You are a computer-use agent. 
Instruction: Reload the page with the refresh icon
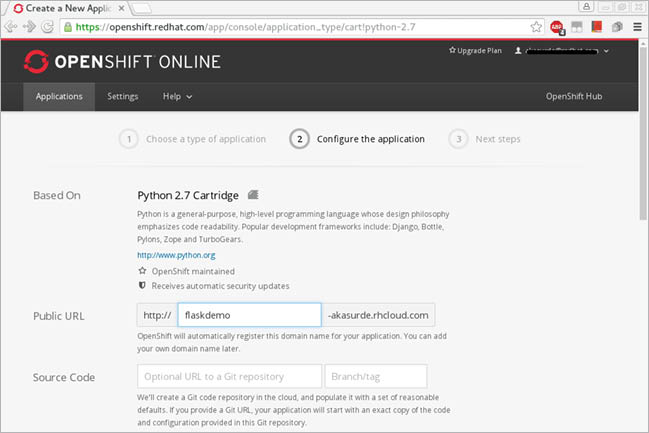click(x=47, y=26)
